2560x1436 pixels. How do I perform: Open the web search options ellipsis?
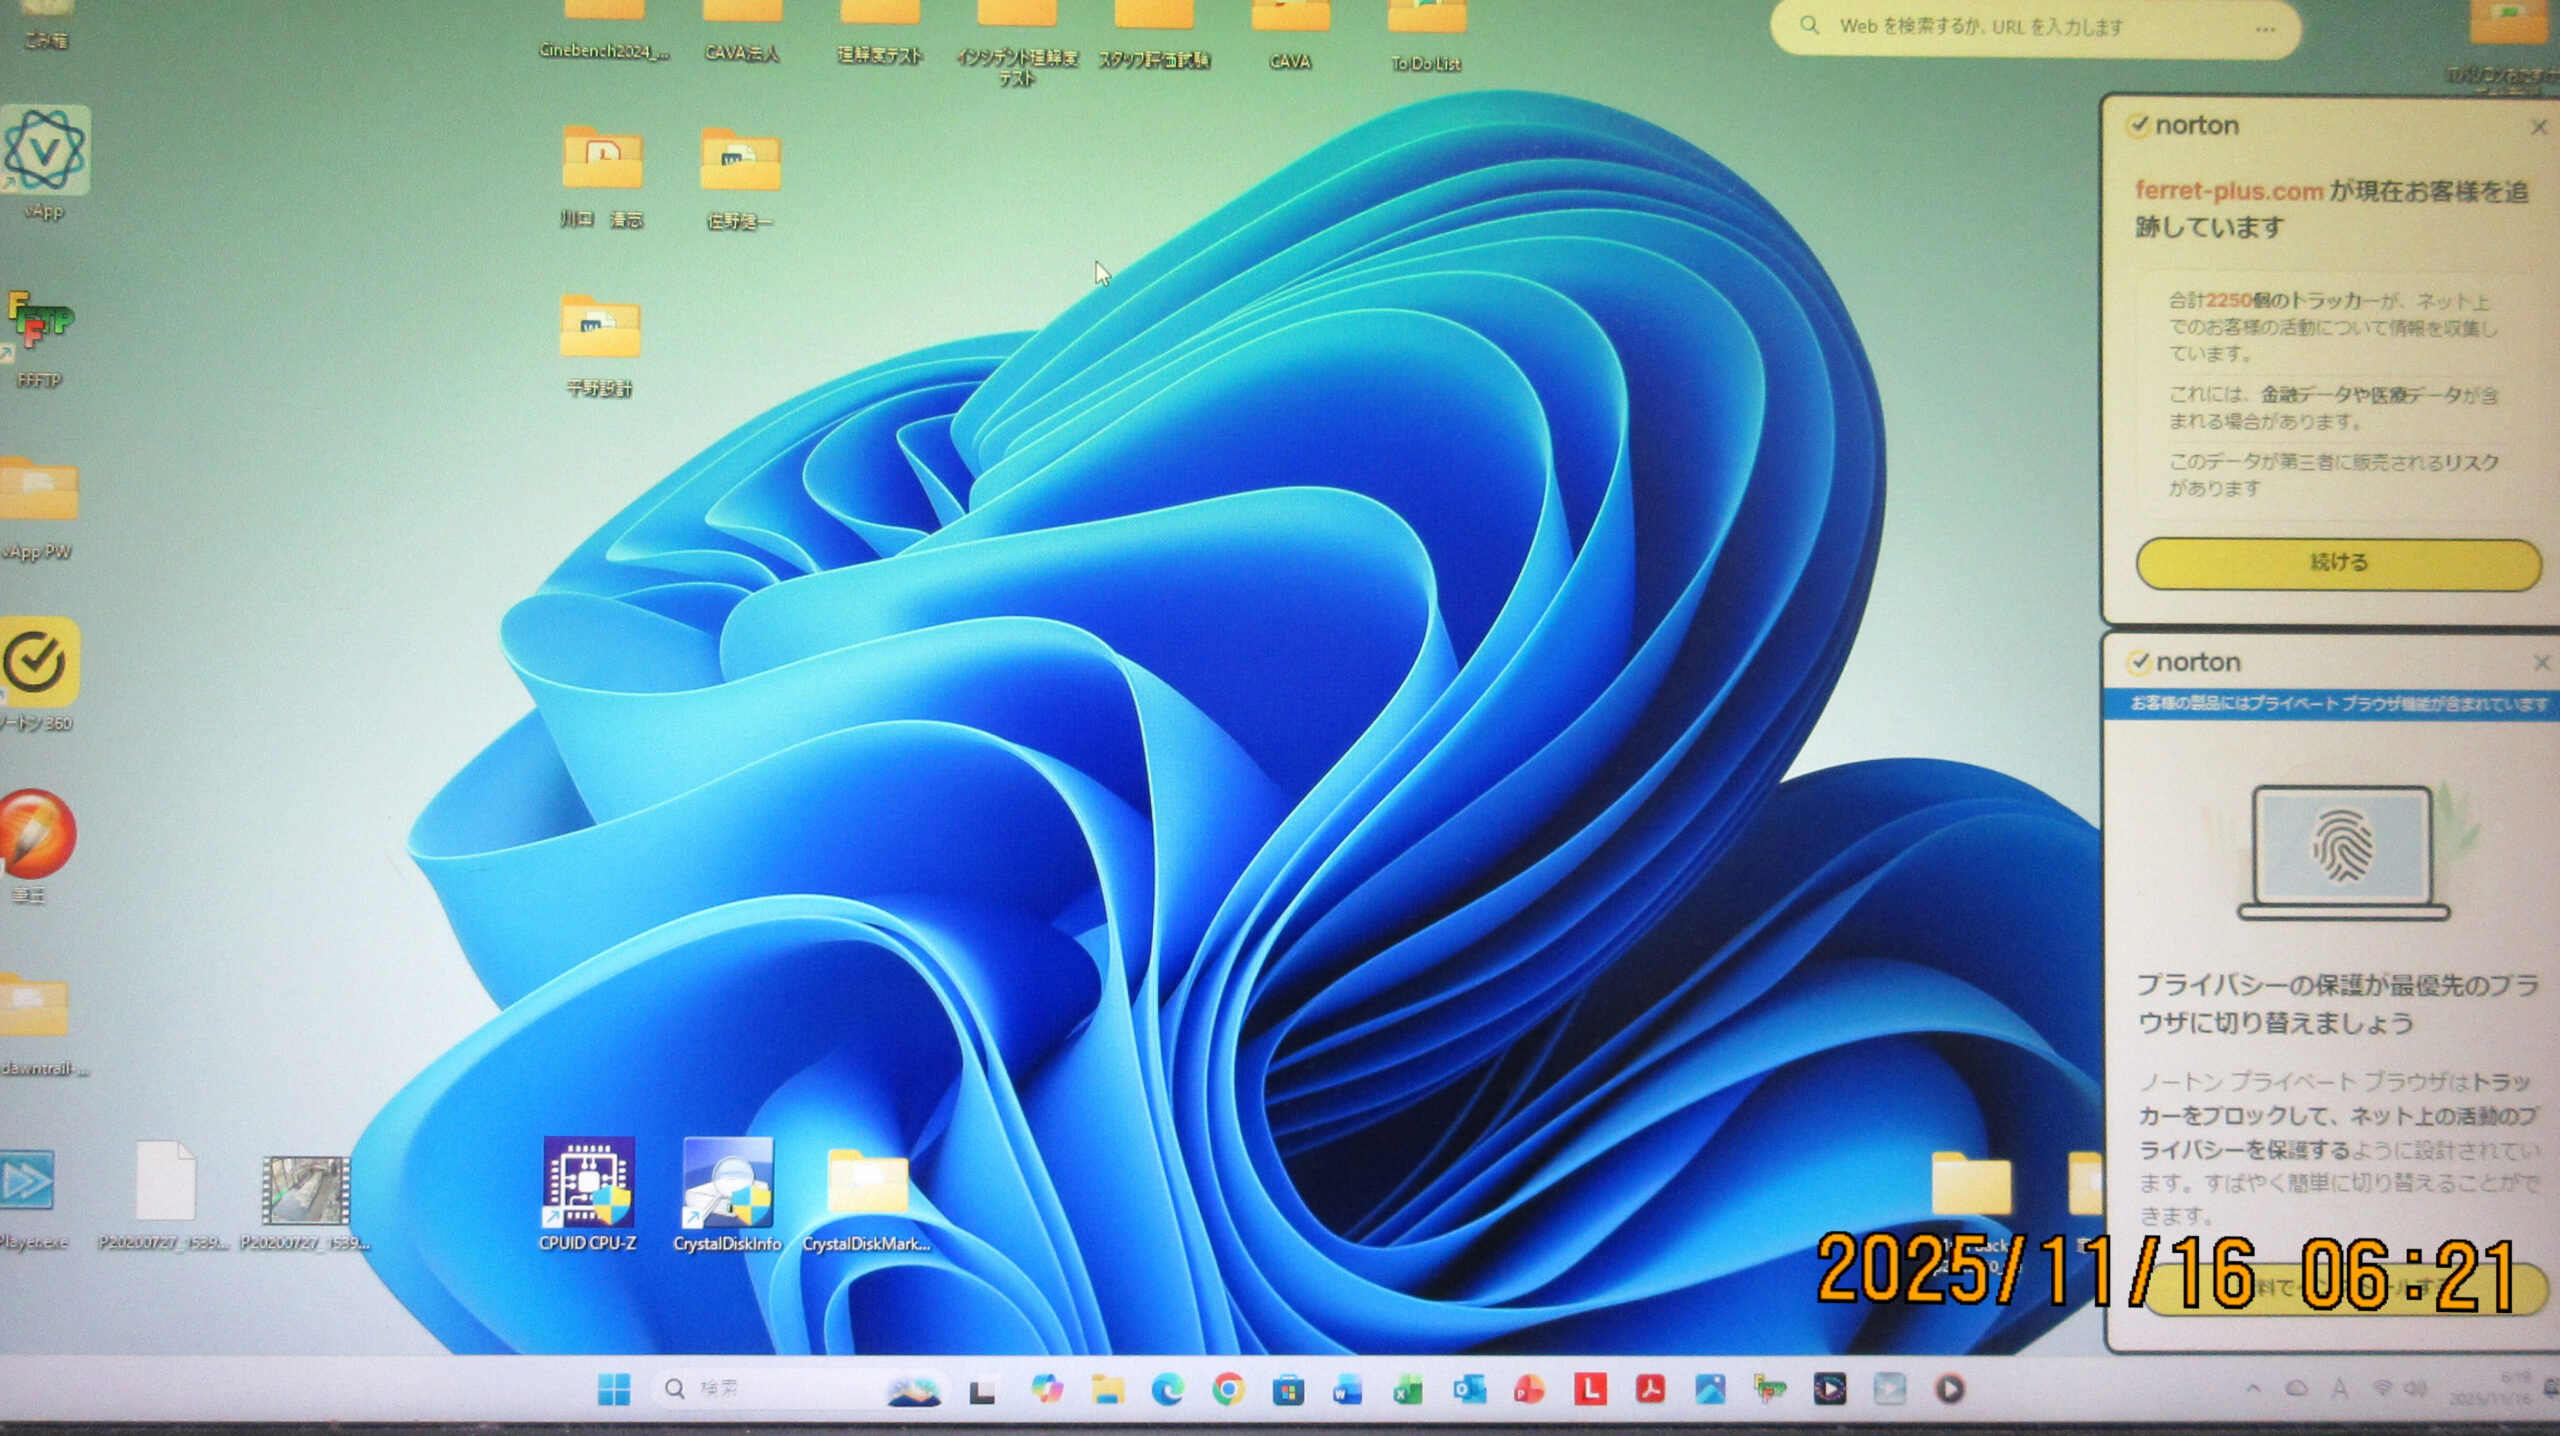[x=2265, y=29]
